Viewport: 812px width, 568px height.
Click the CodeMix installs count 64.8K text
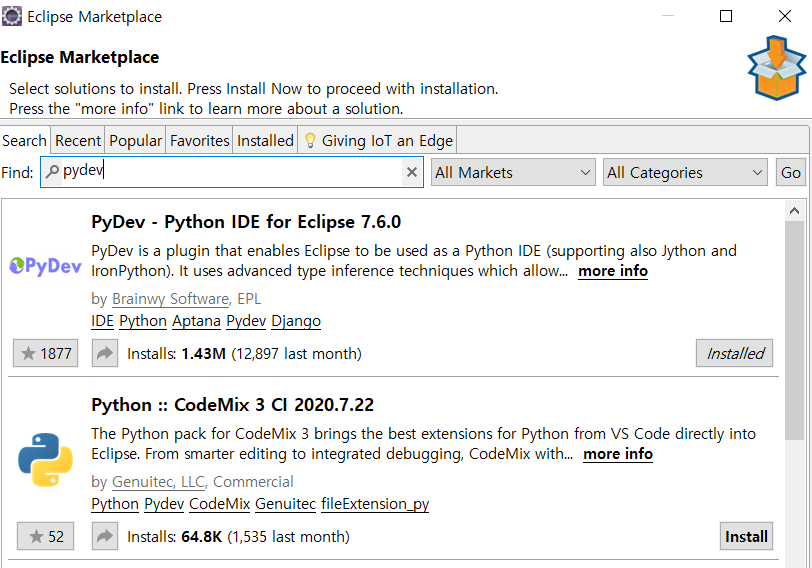[201, 536]
